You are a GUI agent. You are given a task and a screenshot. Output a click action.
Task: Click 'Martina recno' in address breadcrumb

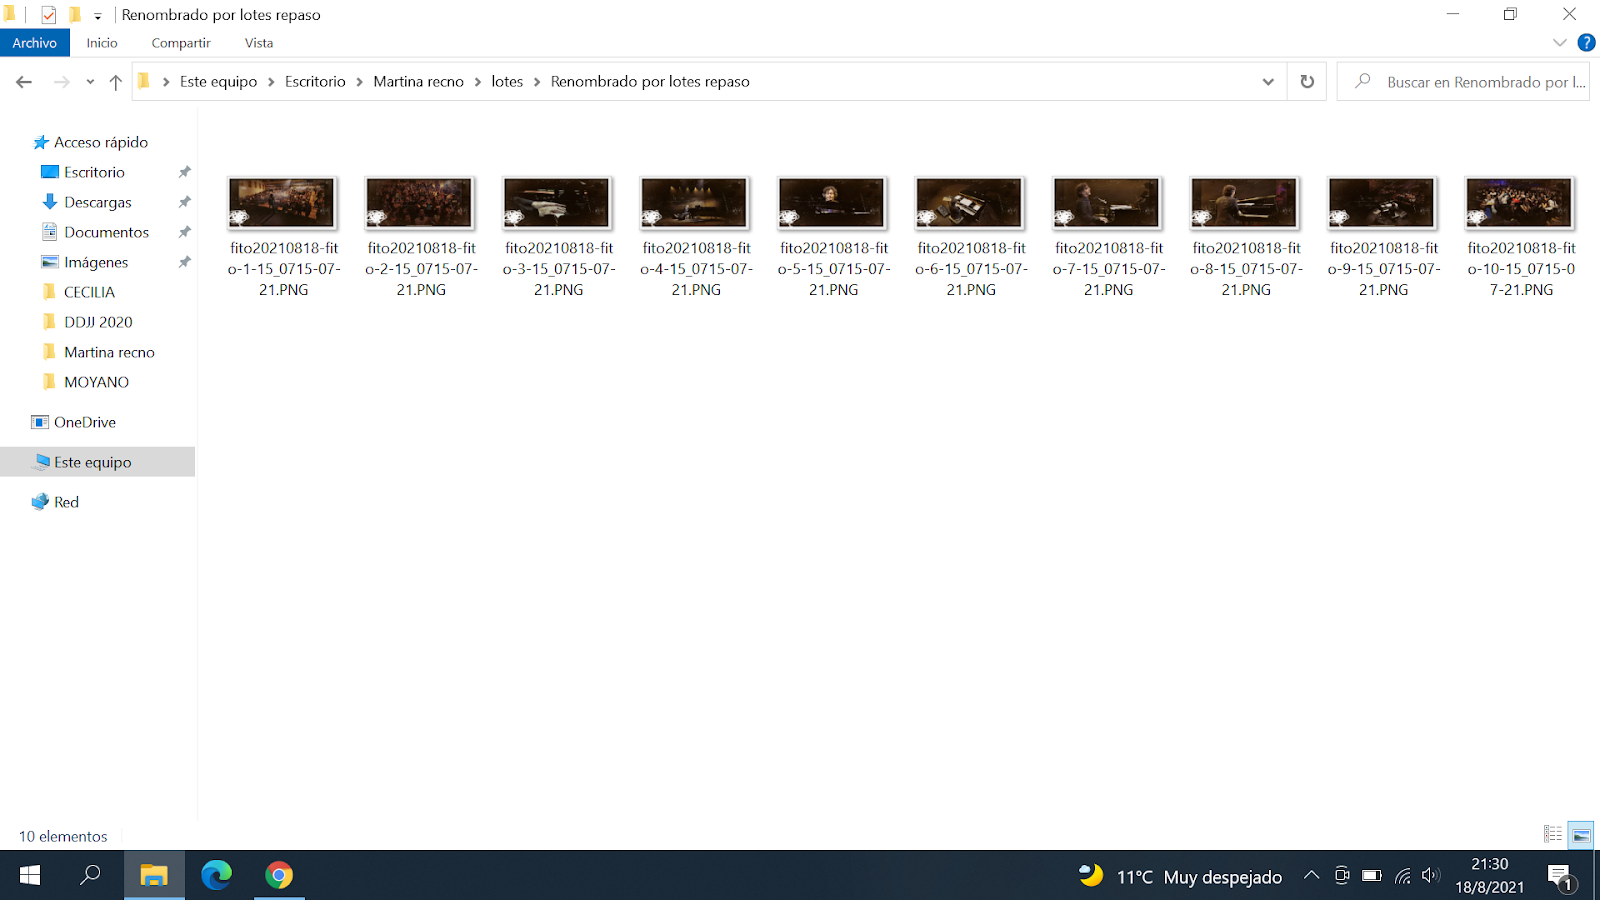pyautogui.click(x=418, y=82)
